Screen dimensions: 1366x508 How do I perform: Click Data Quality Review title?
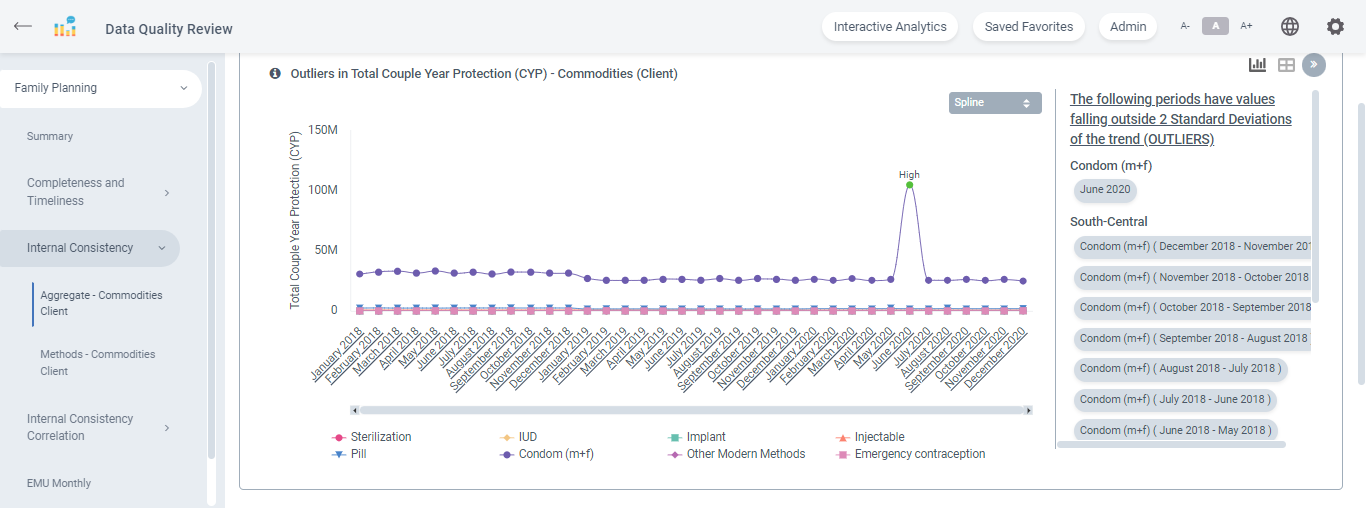pos(169,29)
